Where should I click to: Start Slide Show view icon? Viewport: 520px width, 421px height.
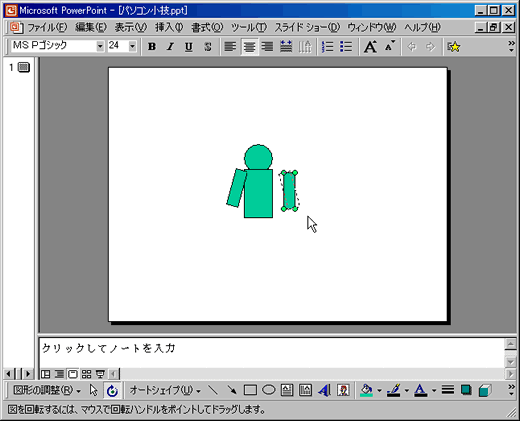pyautogui.click(x=100, y=374)
